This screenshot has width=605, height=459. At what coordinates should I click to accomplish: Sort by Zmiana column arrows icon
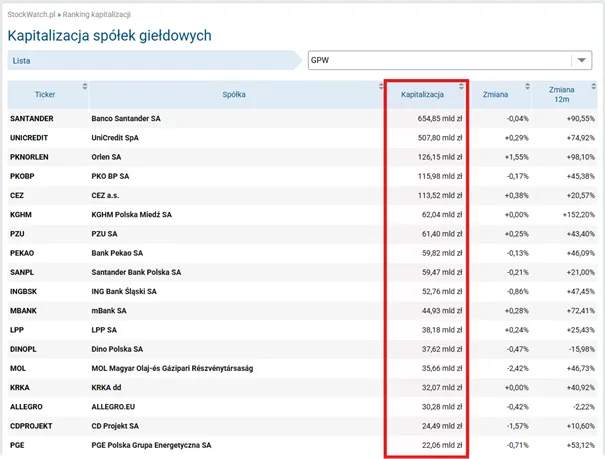(527, 86)
